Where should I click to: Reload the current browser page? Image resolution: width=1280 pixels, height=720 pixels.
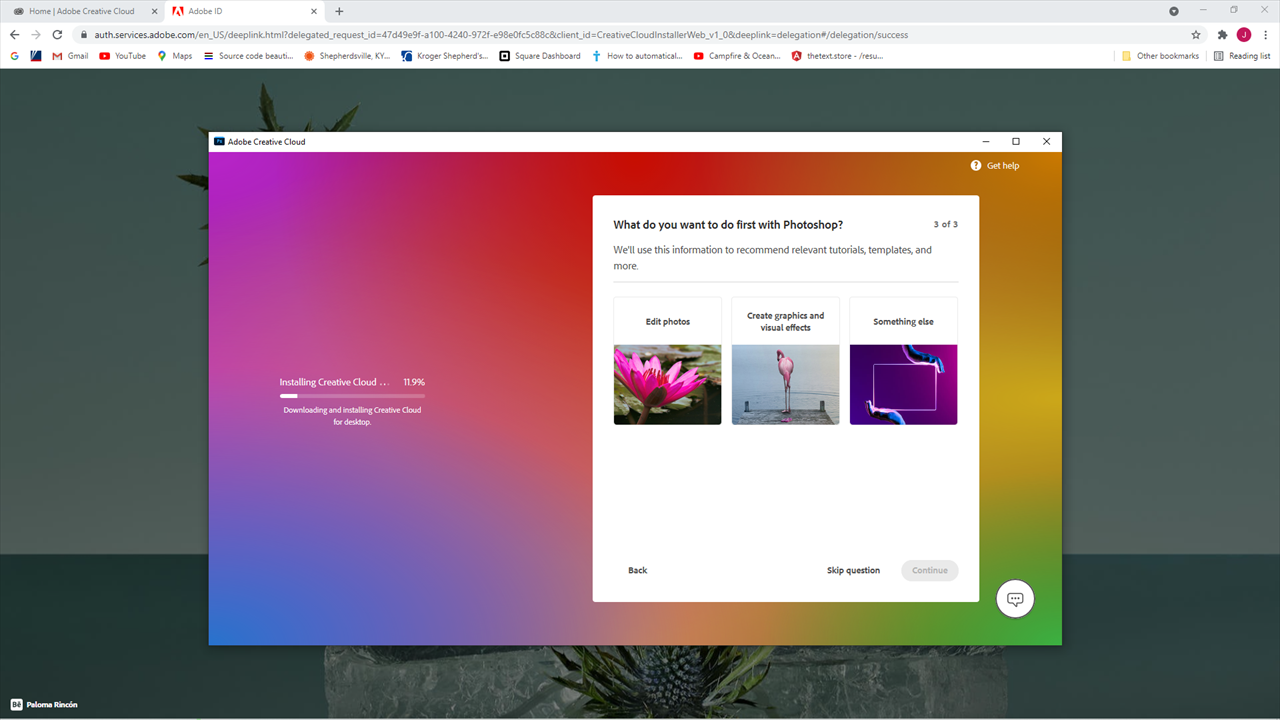click(57, 34)
